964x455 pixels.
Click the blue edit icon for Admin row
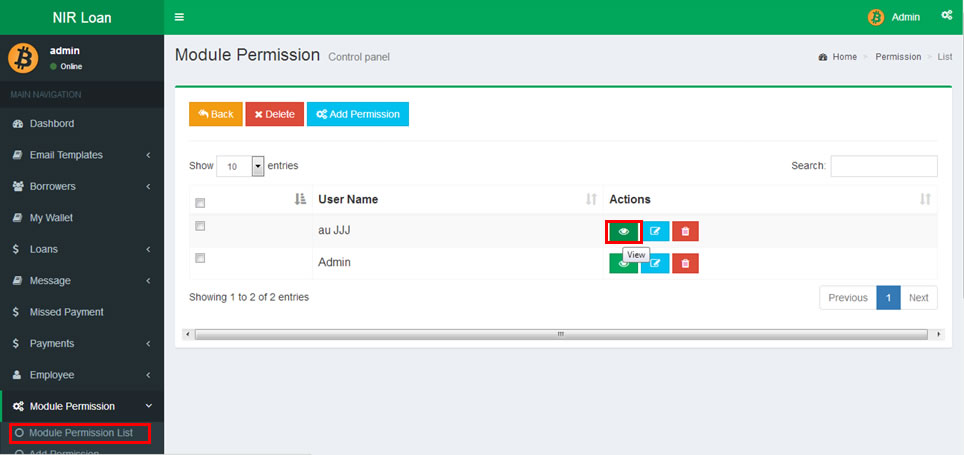(x=655, y=263)
